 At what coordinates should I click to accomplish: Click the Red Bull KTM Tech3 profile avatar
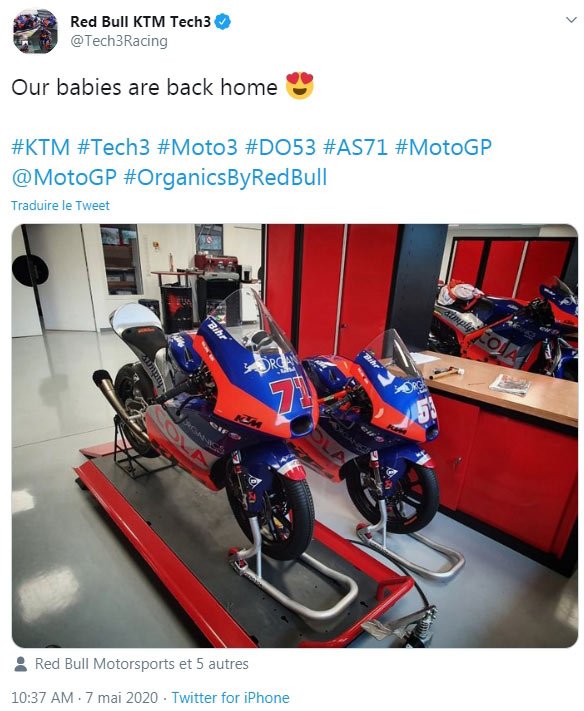click(35, 31)
